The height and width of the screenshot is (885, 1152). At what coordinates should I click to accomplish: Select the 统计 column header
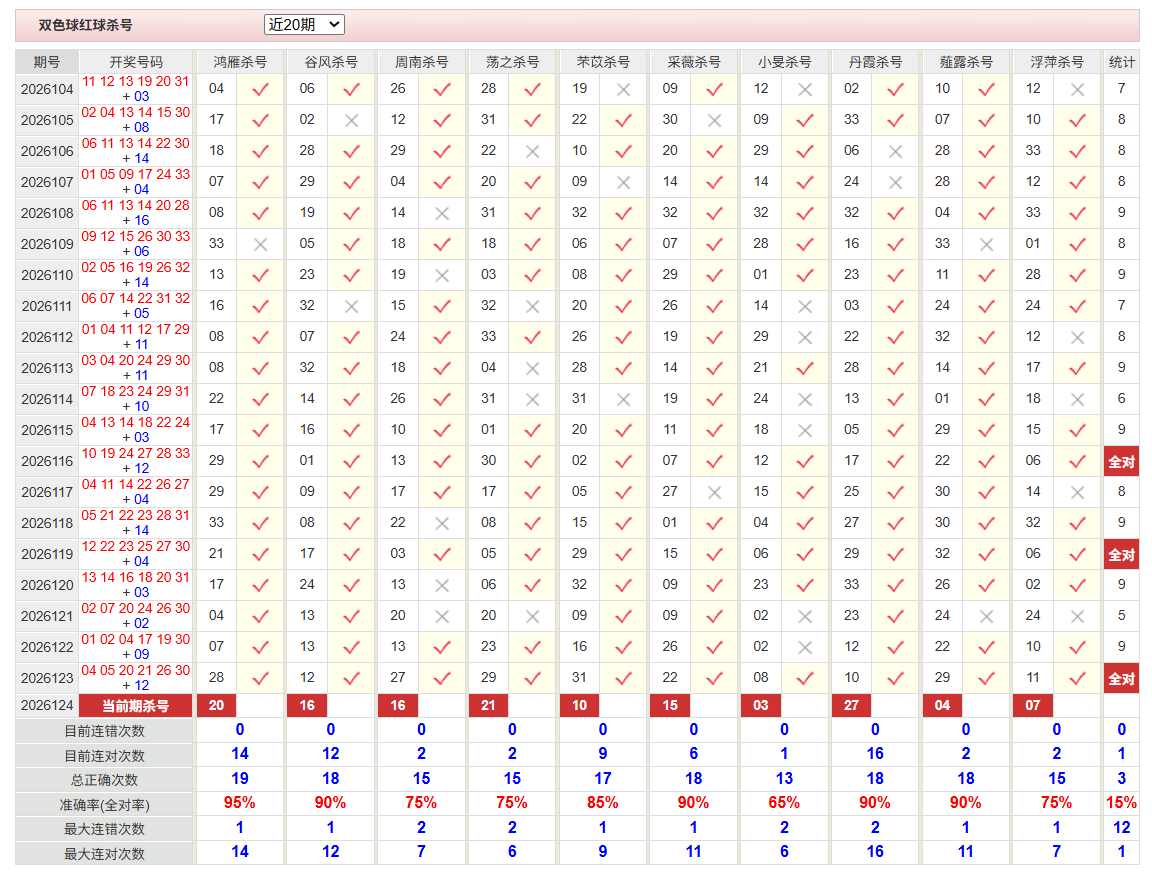1121,62
